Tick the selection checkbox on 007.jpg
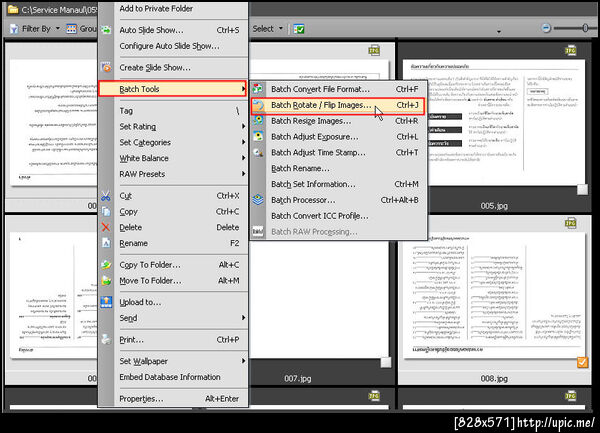This screenshot has height=433, width=600. (x=386, y=362)
